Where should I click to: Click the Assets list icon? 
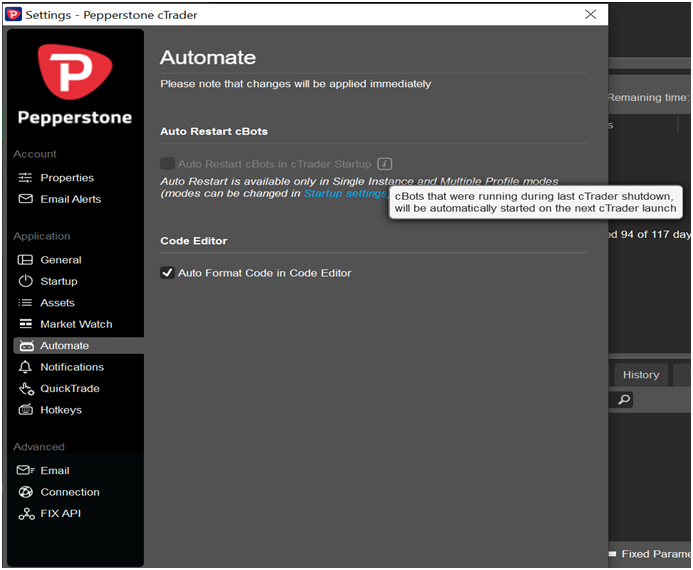(x=25, y=303)
